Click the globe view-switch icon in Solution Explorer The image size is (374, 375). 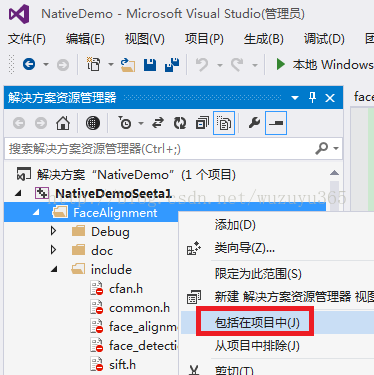(93, 123)
